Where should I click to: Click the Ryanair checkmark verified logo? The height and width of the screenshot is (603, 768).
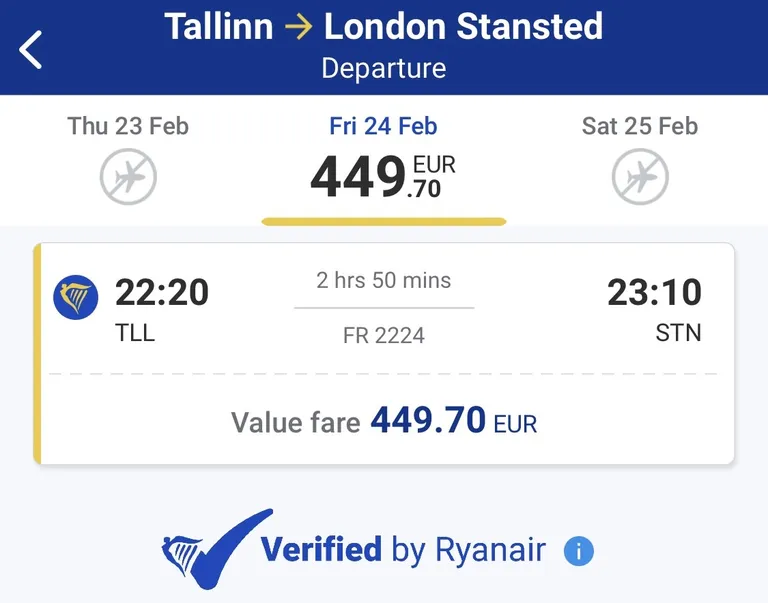point(217,549)
